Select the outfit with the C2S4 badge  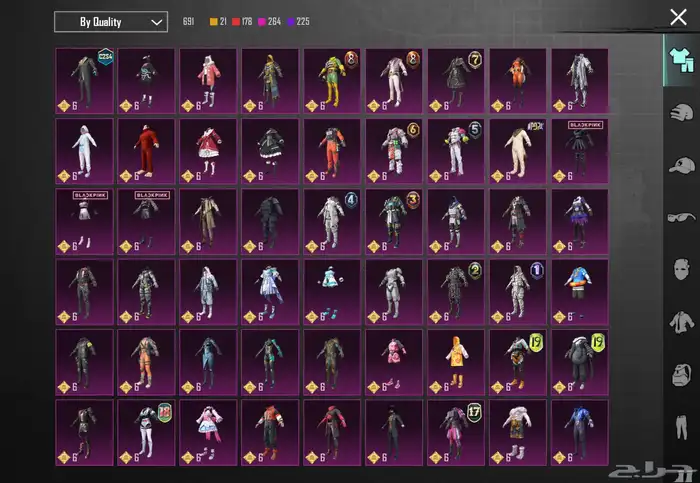point(85,80)
